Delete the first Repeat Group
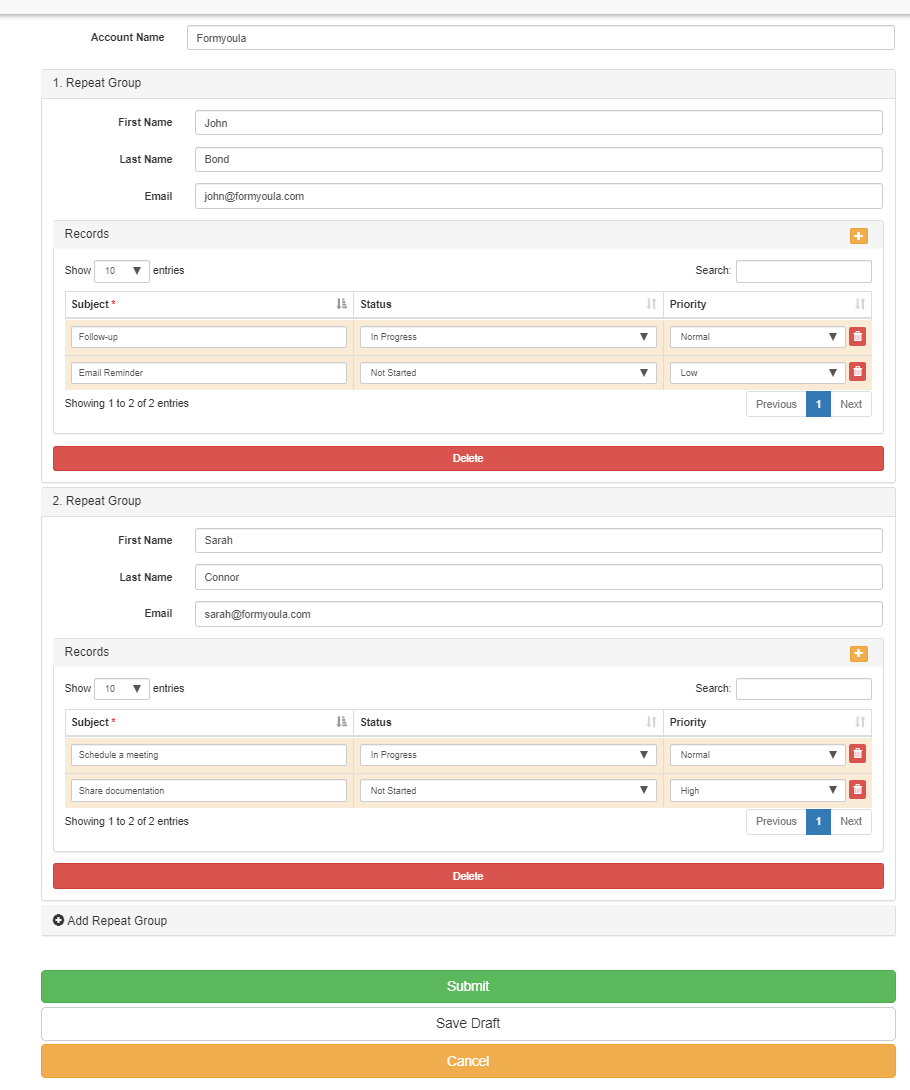910x1090 pixels. point(468,459)
